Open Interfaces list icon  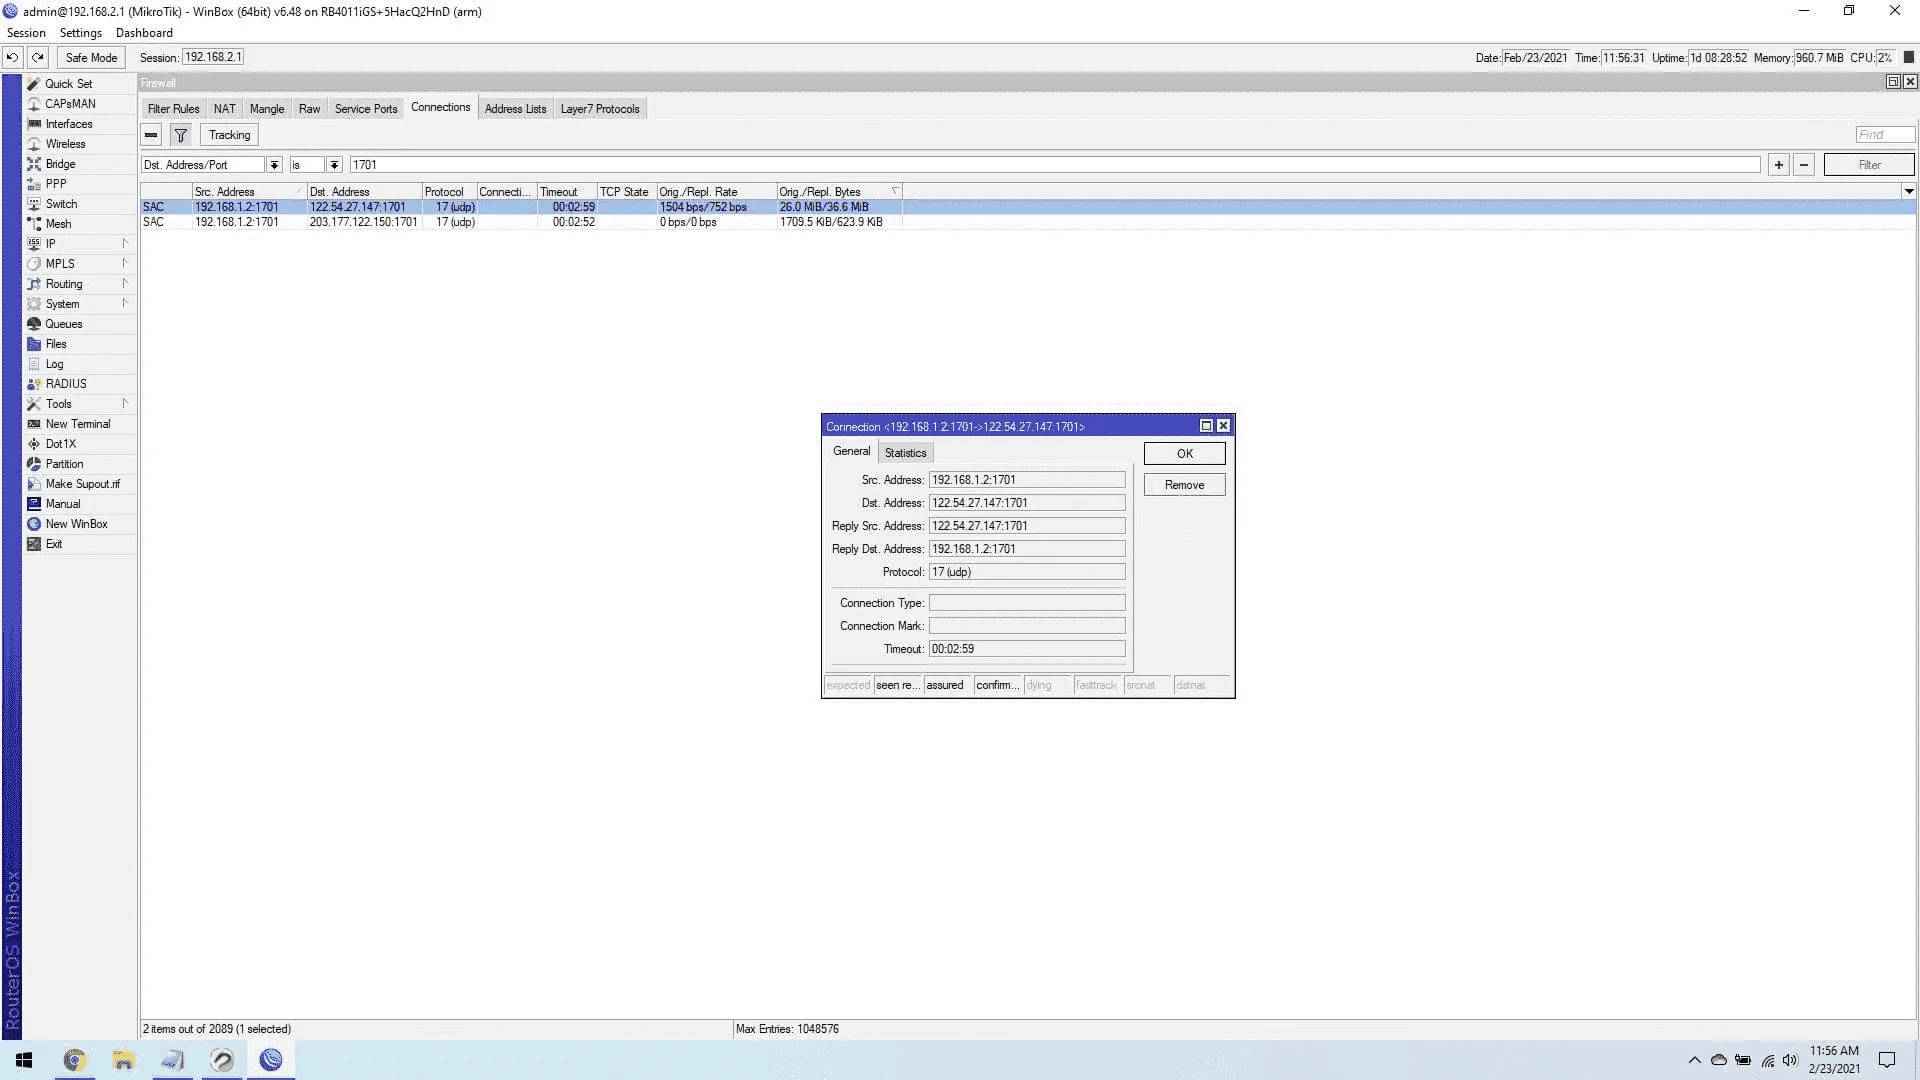34,124
